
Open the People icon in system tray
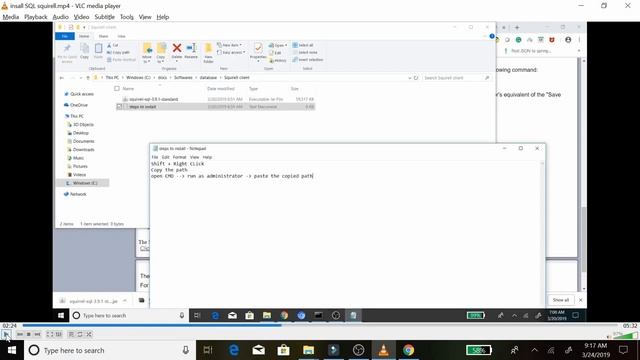515,350
